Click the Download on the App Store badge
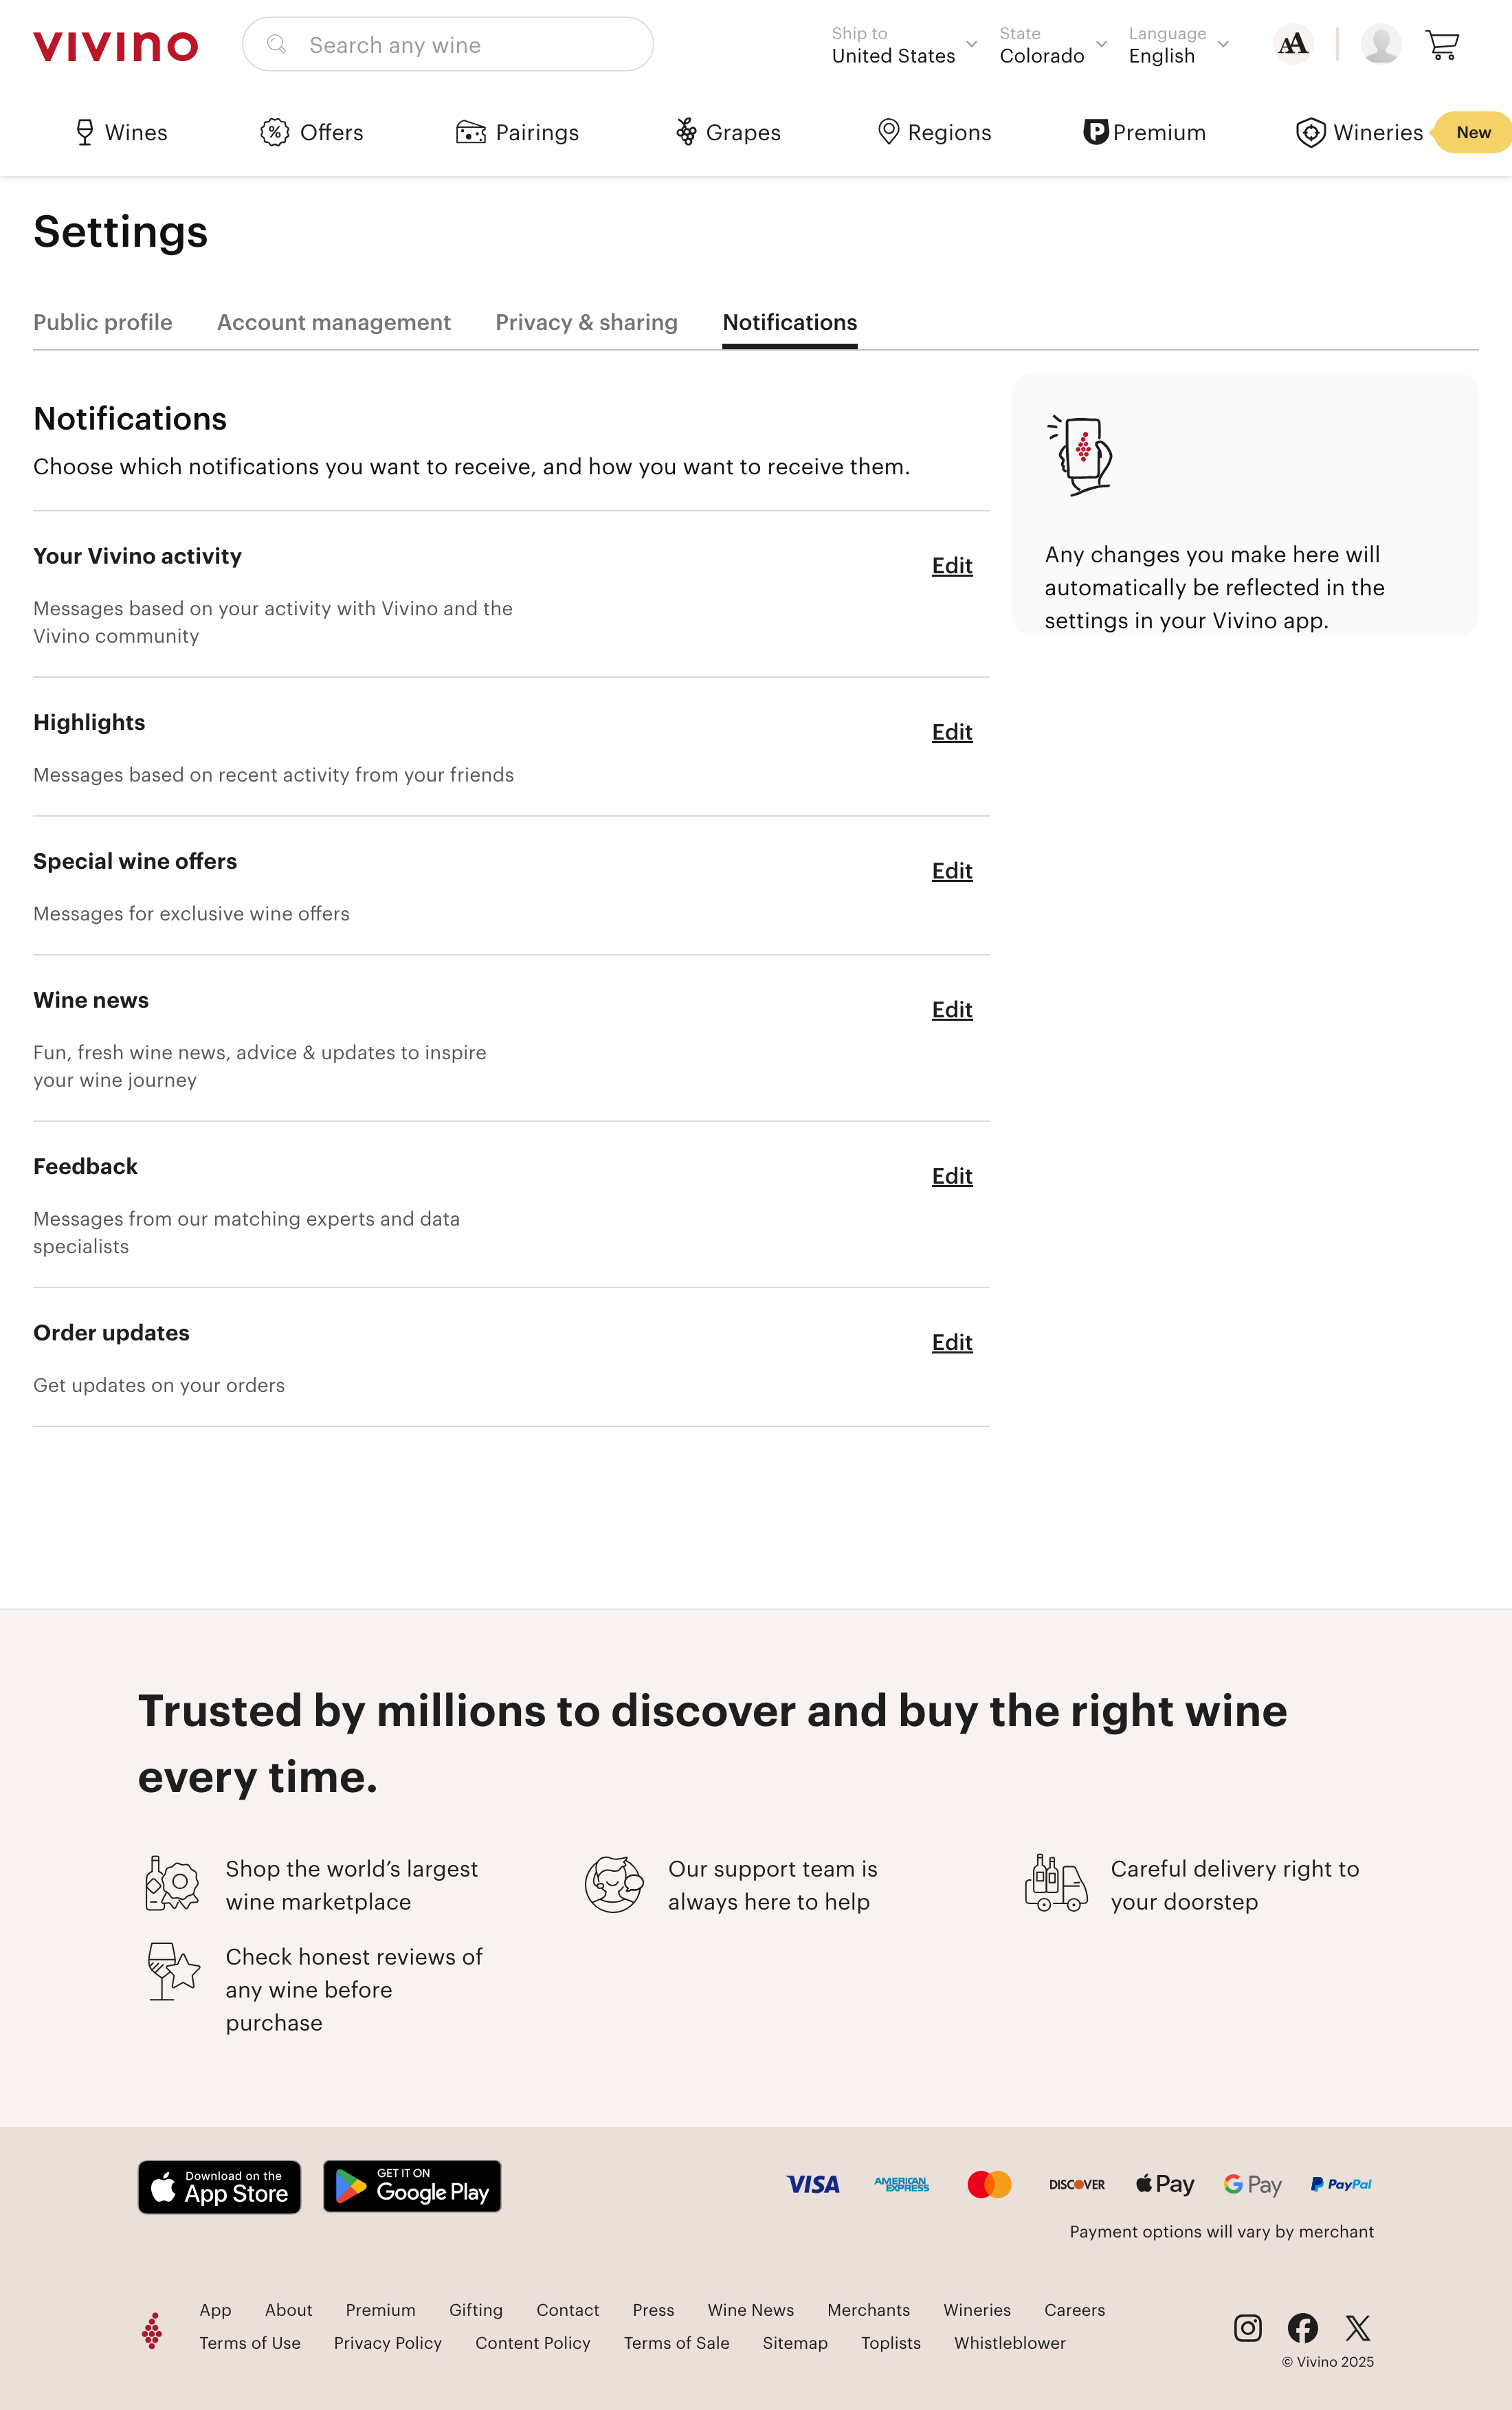Viewport: 1512px width, 2410px height. point(219,2187)
